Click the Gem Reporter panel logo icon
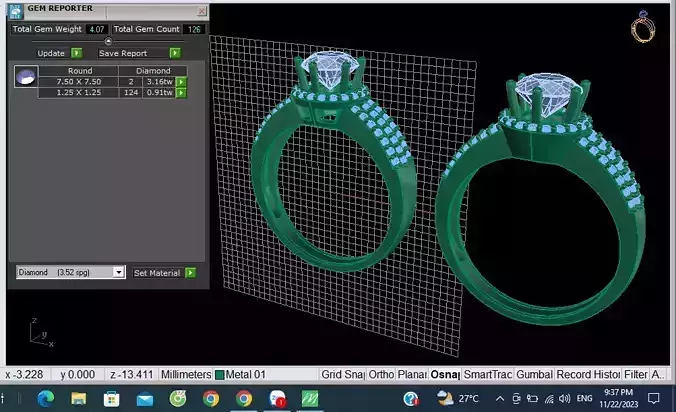The image size is (676, 412). click(16, 11)
